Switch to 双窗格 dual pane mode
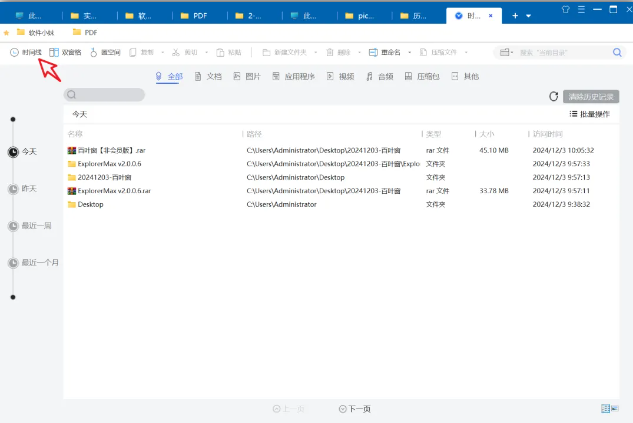 point(66,52)
